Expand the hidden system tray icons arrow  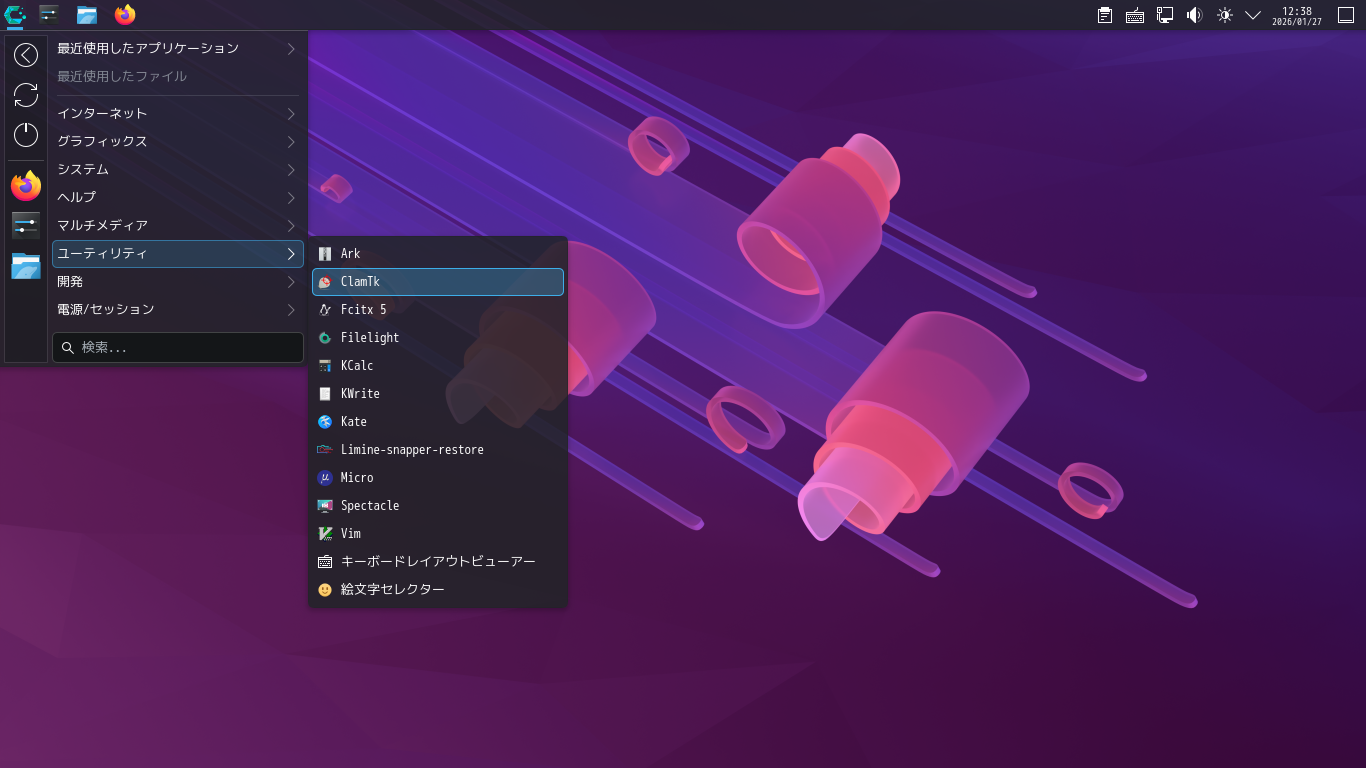tap(1253, 15)
